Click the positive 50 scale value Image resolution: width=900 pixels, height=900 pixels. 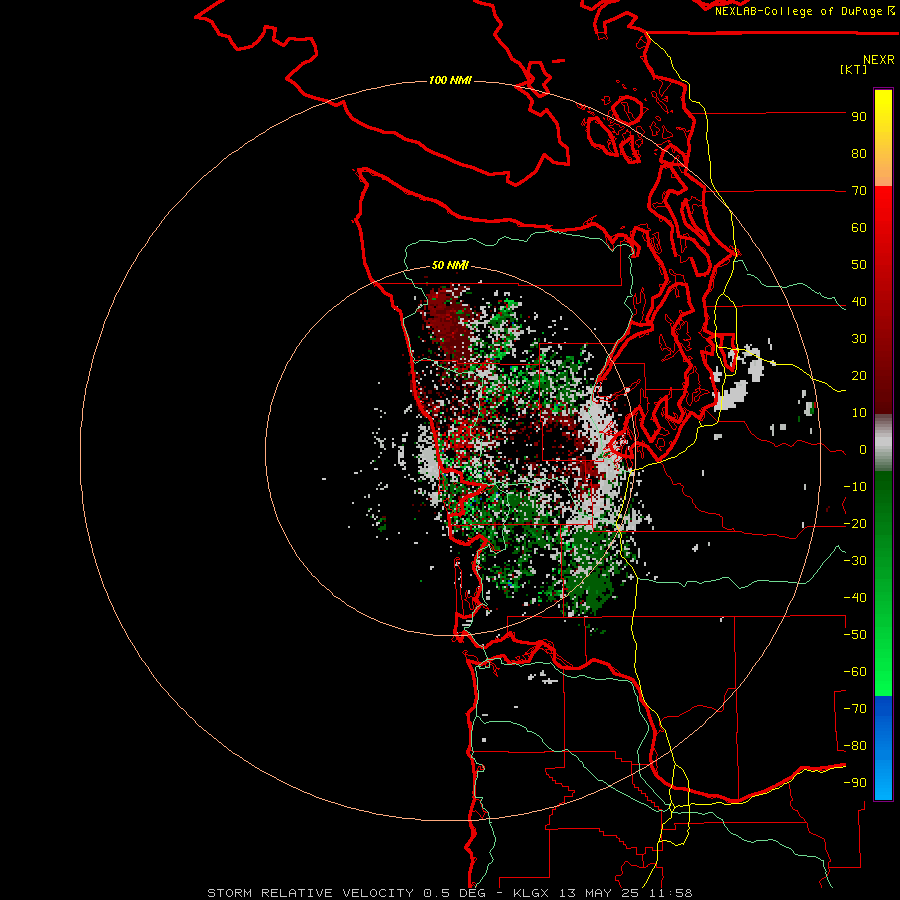859,265
